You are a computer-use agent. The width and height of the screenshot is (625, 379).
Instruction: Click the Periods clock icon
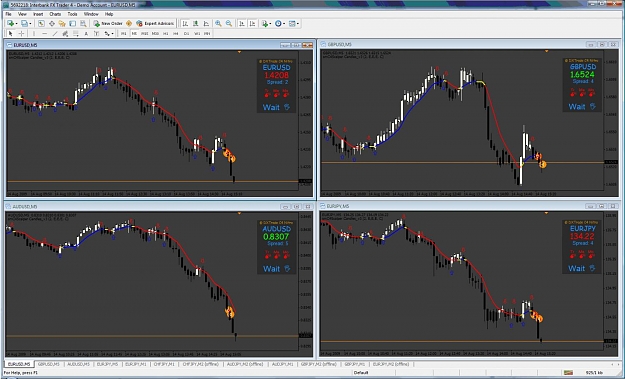pos(278,24)
